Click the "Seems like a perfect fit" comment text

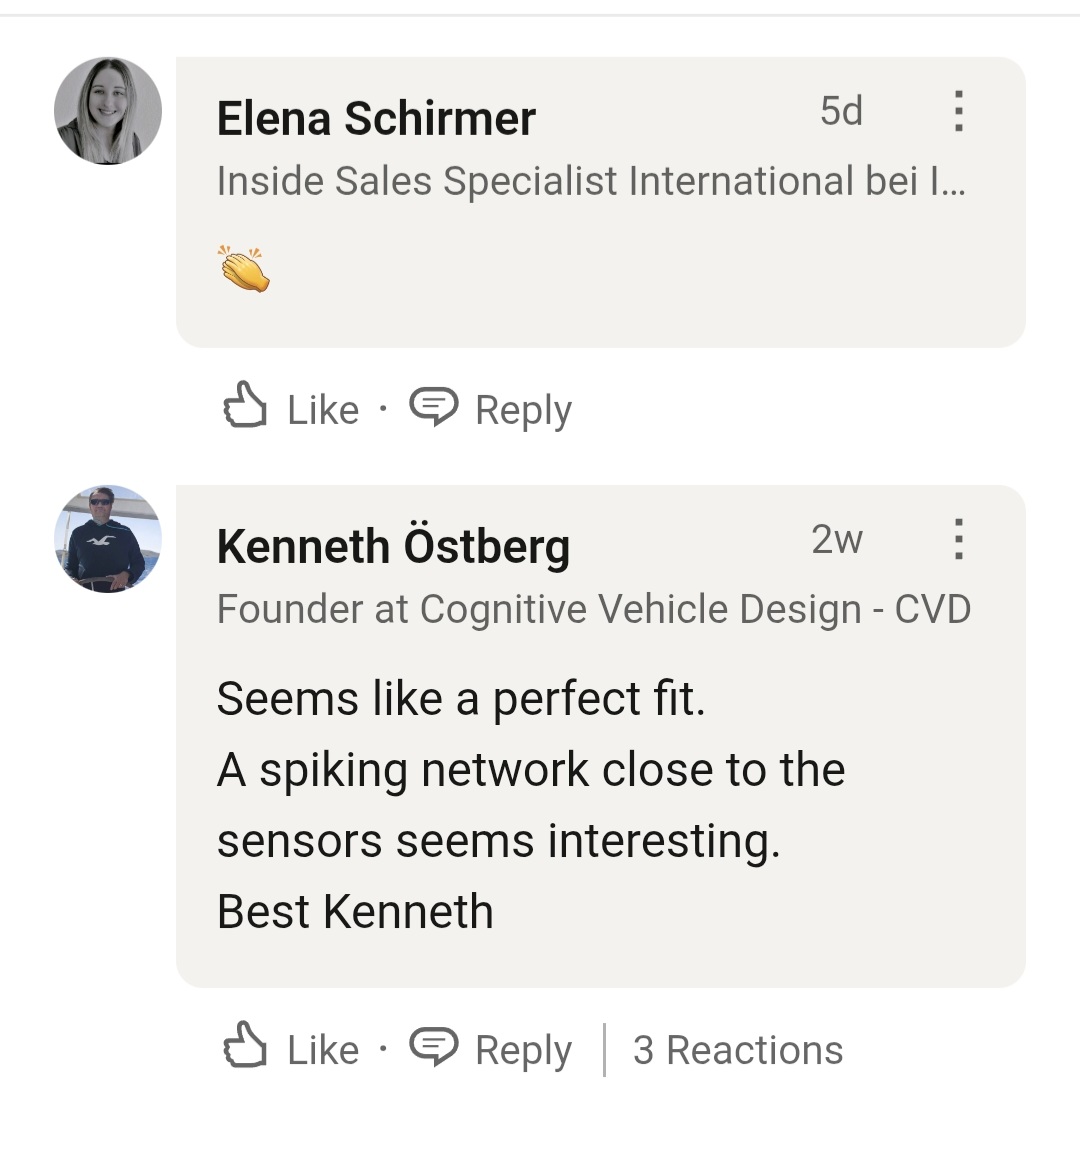click(461, 698)
